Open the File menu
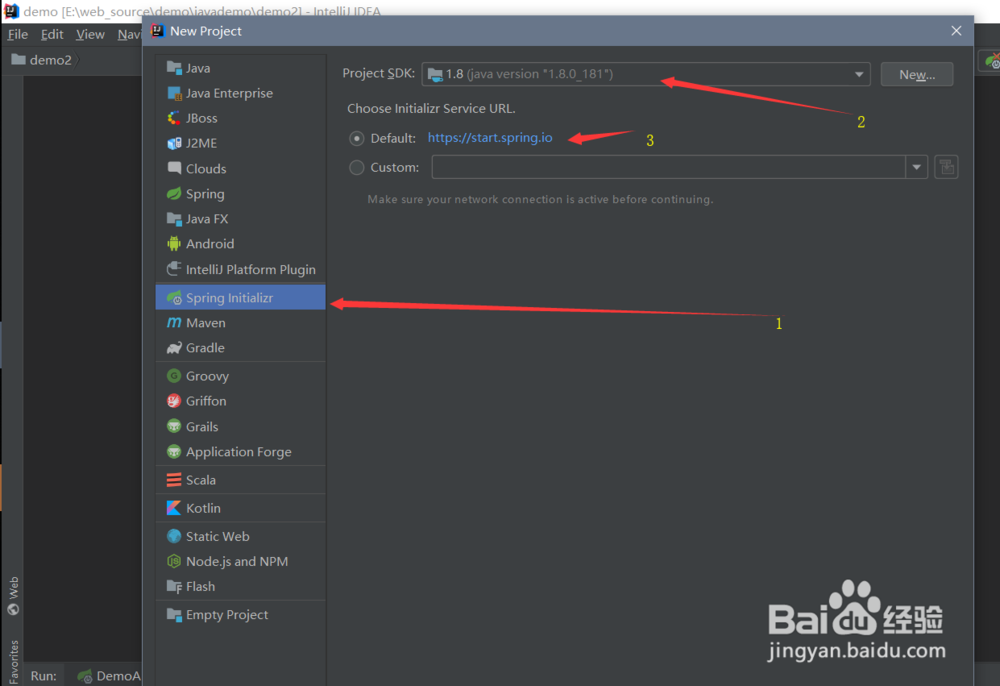Viewport: 1000px width, 686px height. 17,34
